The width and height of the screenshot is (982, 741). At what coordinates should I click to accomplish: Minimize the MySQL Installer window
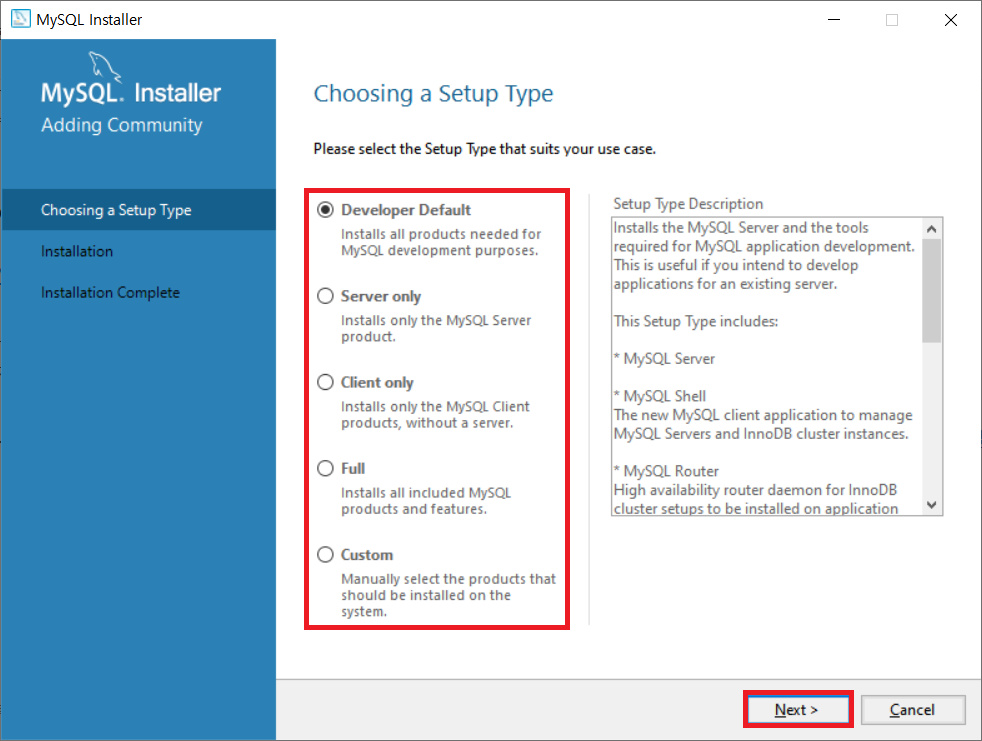tap(834, 19)
